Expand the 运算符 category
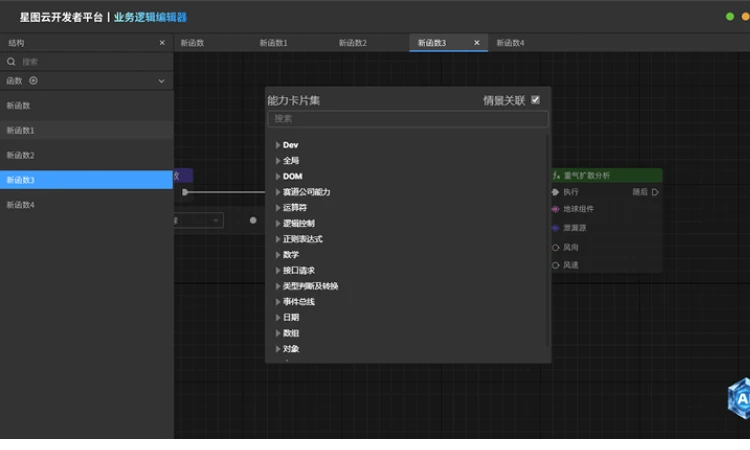Screen dimensions: 750x450 pyautogui.click(x=278, y=208)
